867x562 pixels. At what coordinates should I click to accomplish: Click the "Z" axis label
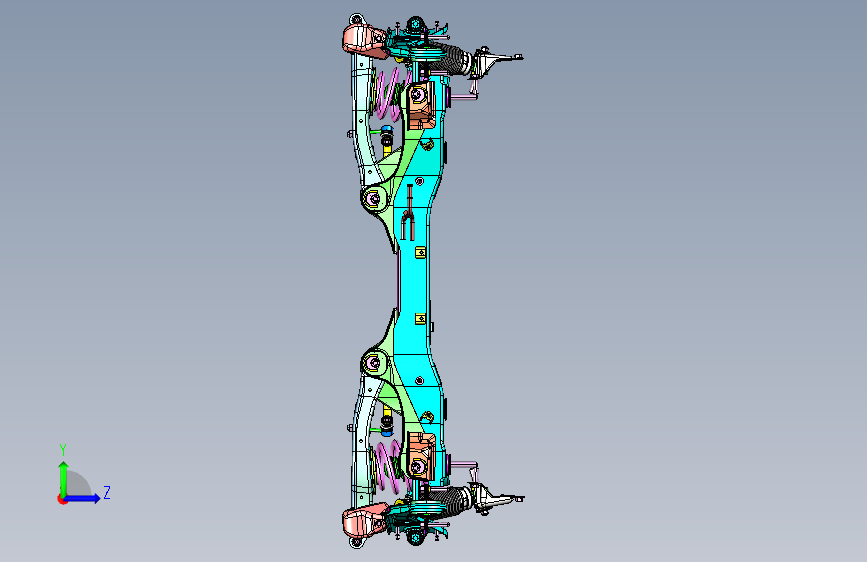(x=107, y=492)
